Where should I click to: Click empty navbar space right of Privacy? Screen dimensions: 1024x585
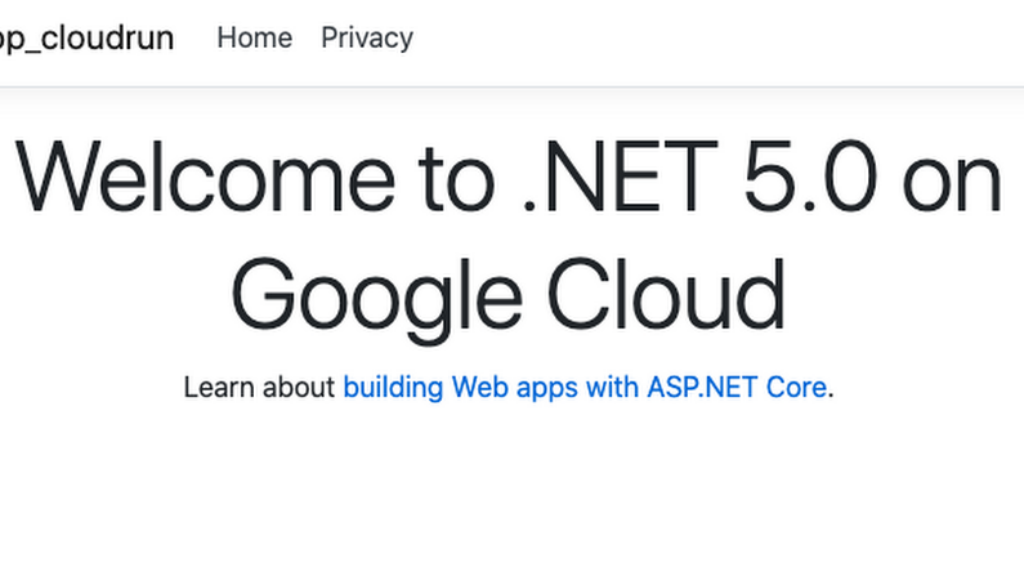700,38
